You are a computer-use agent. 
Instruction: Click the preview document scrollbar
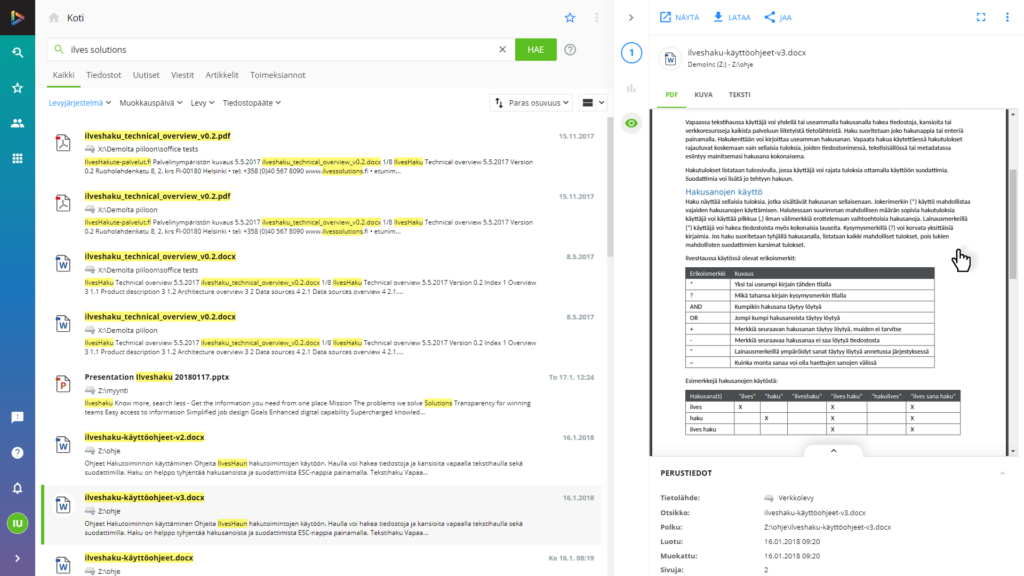(1013, 223)
